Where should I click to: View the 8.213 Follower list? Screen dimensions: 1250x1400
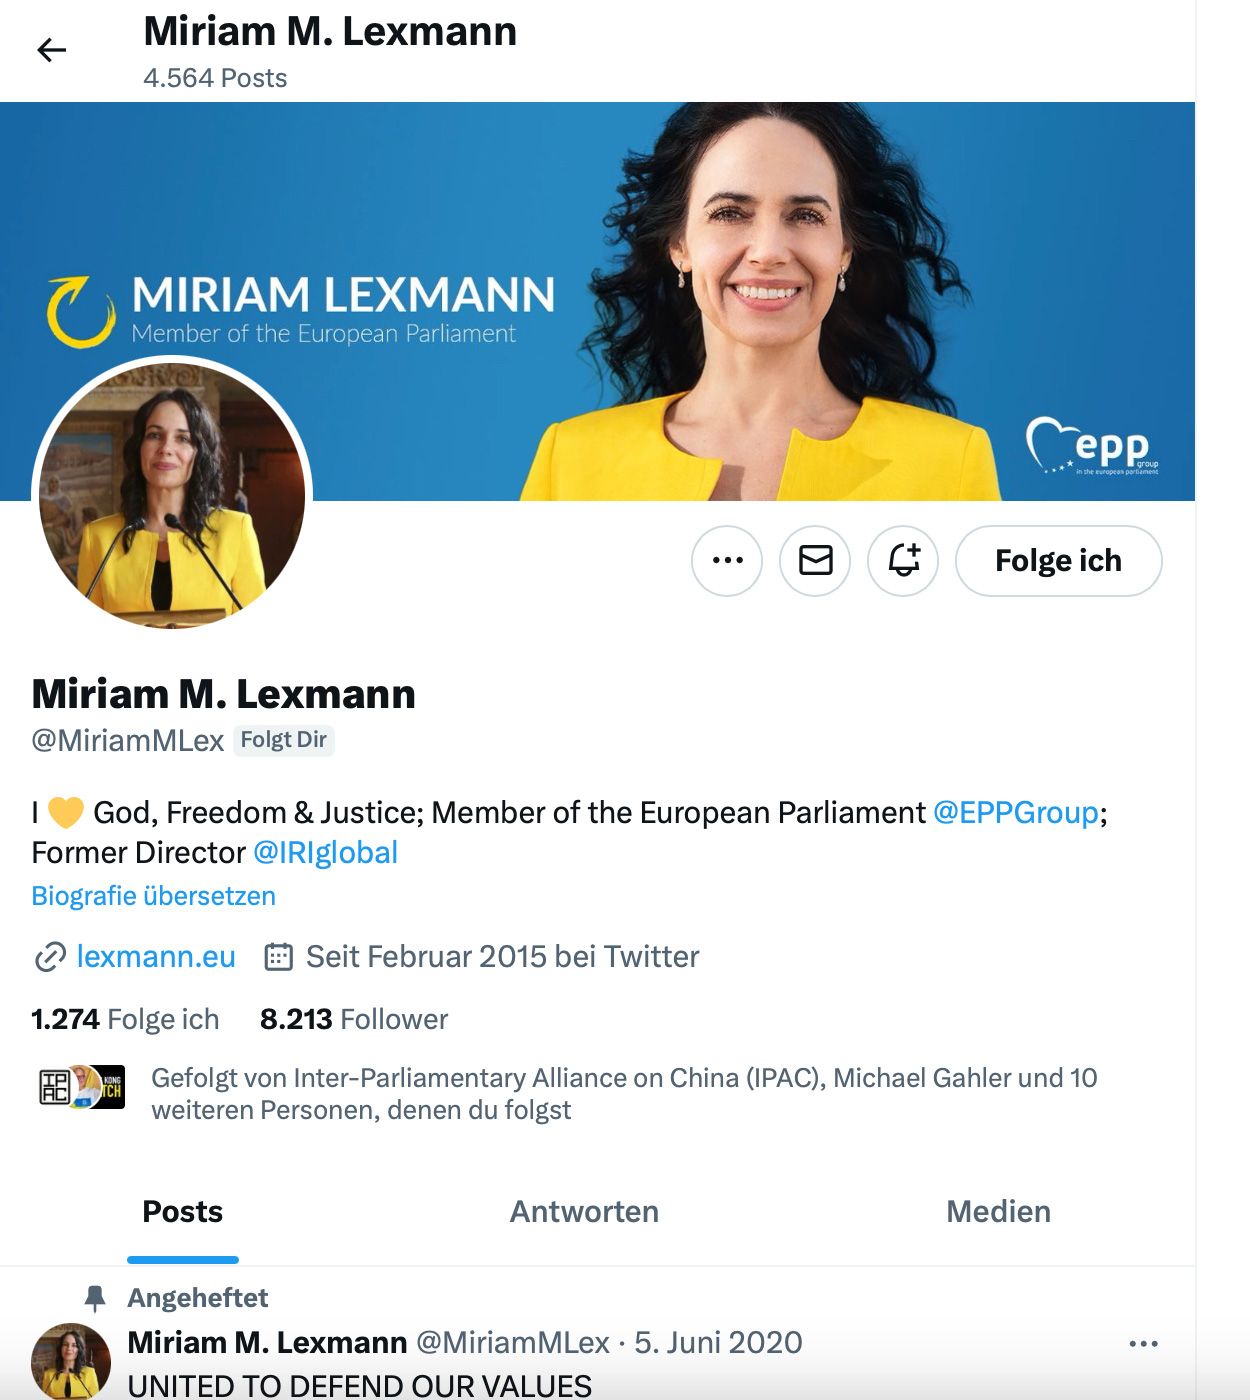coord(354,1019)
